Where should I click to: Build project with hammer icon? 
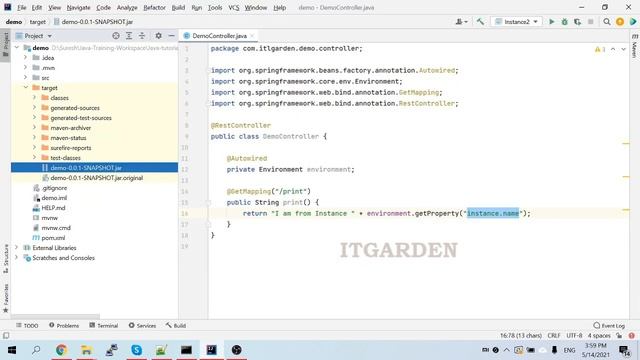(x=480, y=22)
